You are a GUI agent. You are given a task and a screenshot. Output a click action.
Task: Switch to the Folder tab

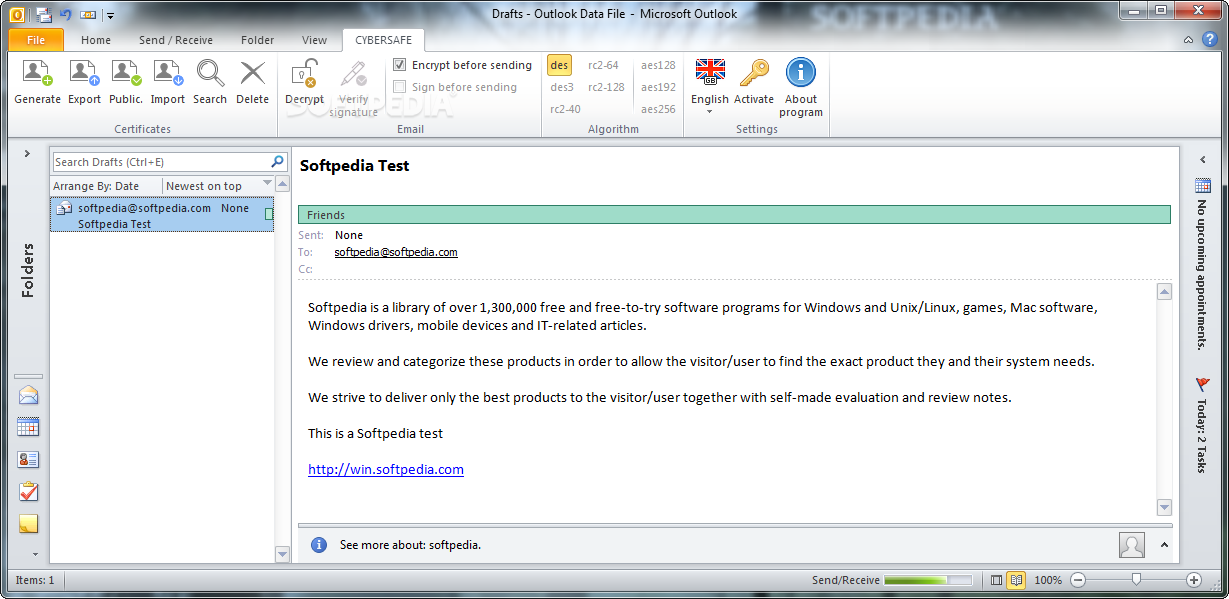tap(257, 40)
